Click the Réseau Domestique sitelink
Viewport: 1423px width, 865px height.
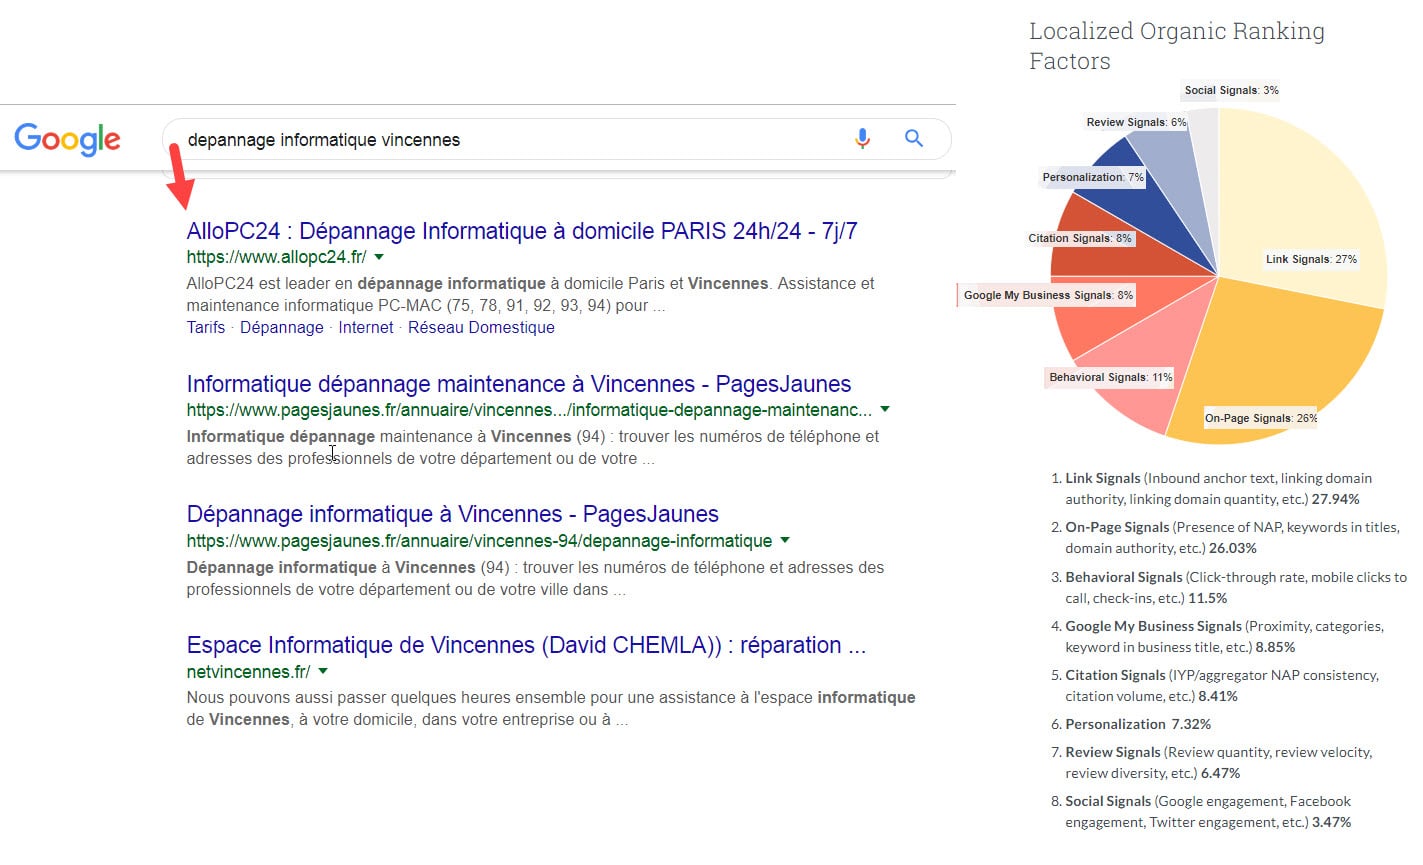click(x=481, y=327)
